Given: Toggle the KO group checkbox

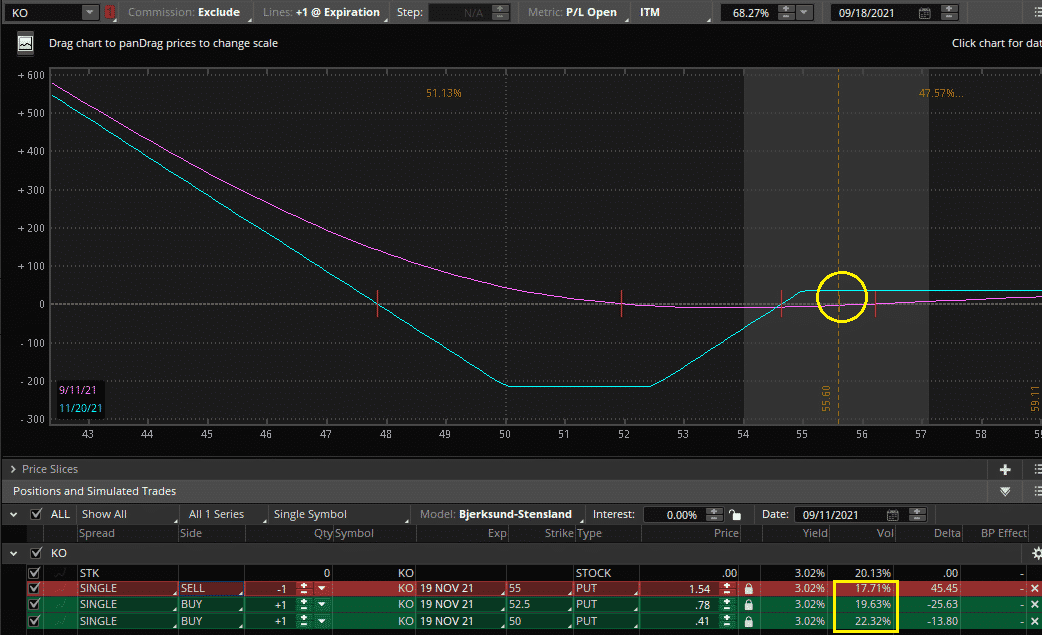Looking at the screenshot, I should (x=36, y=553).
